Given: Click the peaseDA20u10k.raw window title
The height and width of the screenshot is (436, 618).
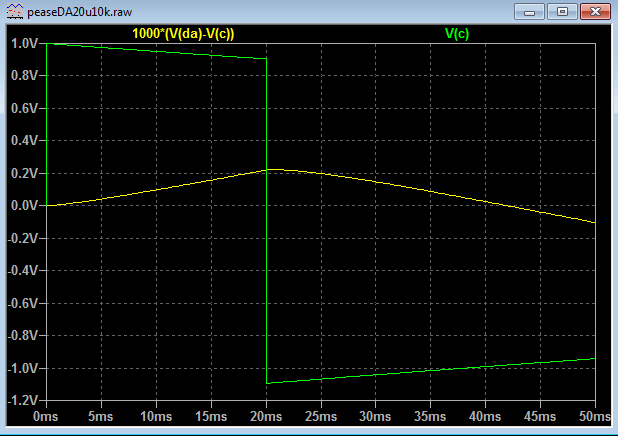Looking at the screenshot, I should tap(80, 12).
